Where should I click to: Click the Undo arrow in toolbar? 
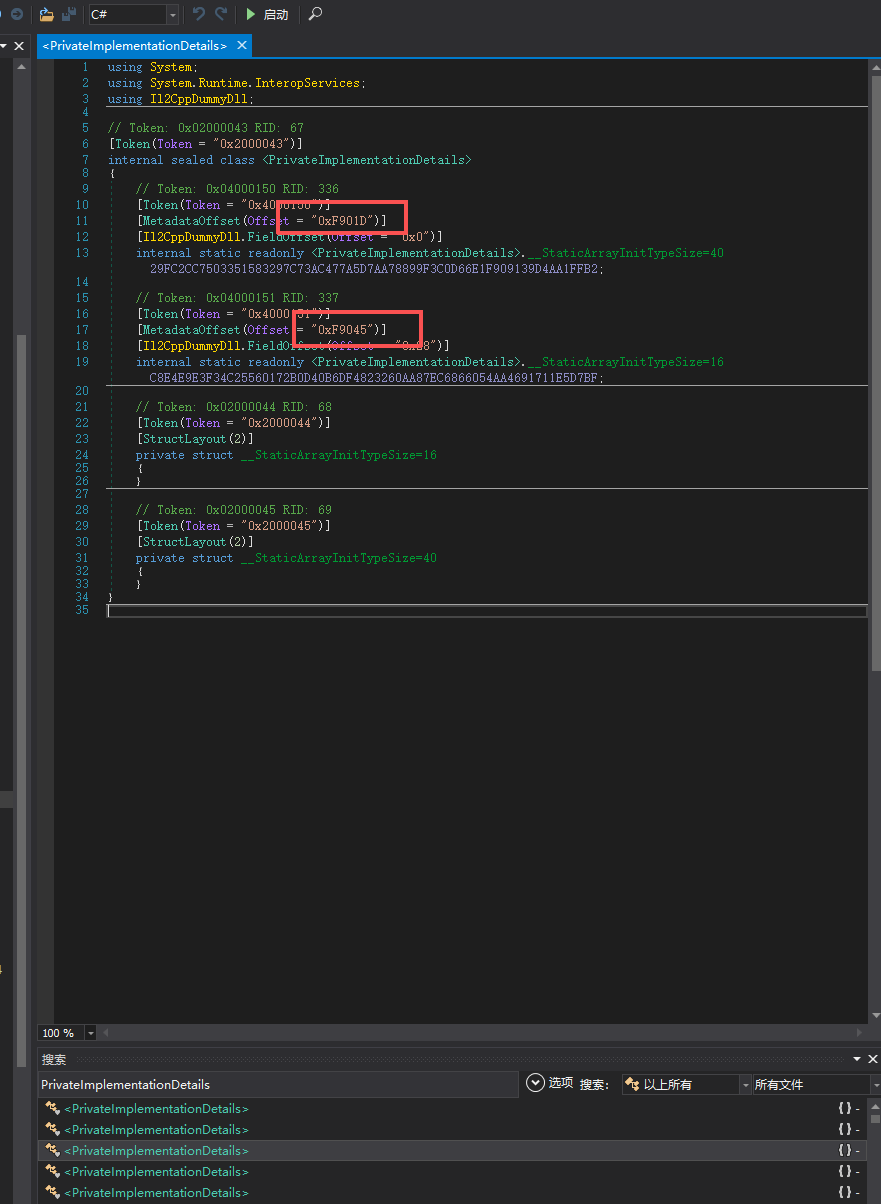[x=198, y=14]
